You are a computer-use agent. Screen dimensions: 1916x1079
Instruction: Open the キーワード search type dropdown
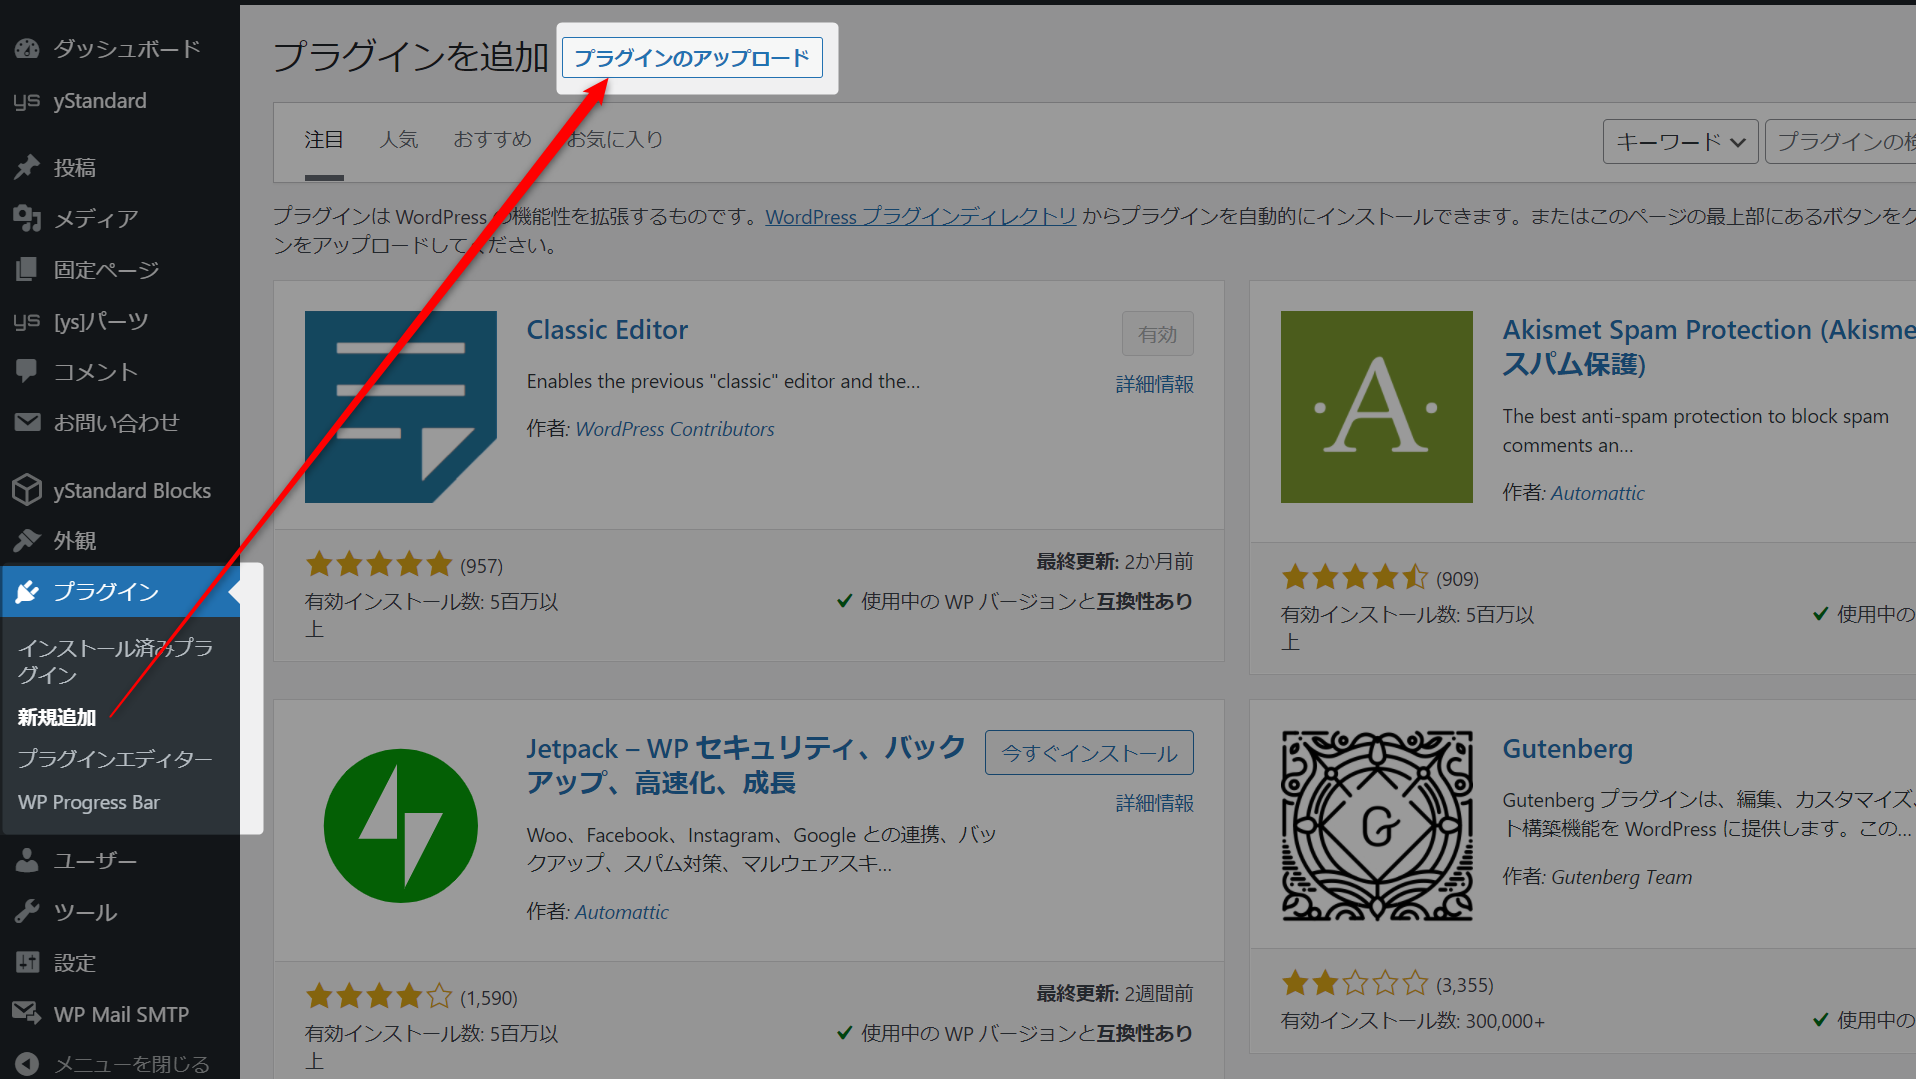click(1680, 142)
